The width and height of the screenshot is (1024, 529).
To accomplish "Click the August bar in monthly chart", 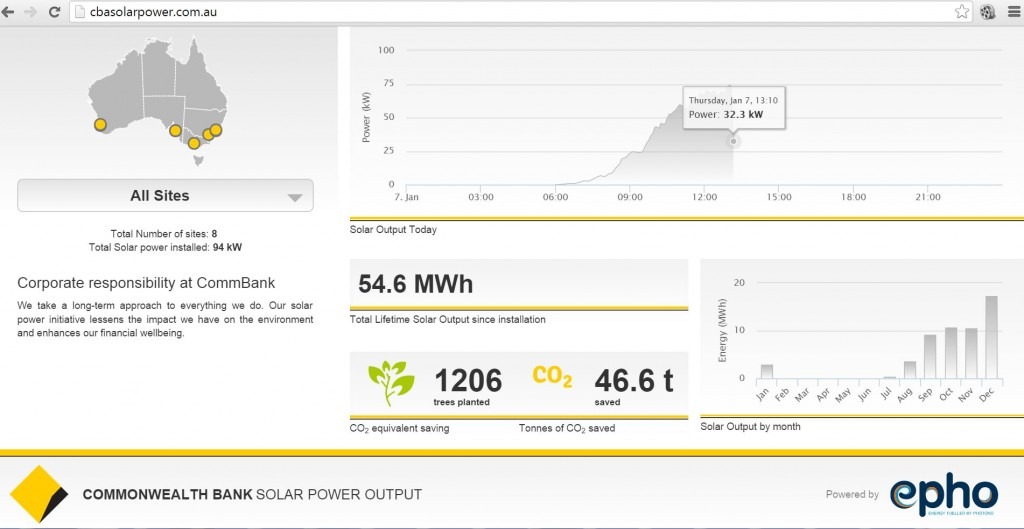I will click(x=910, y=370).
